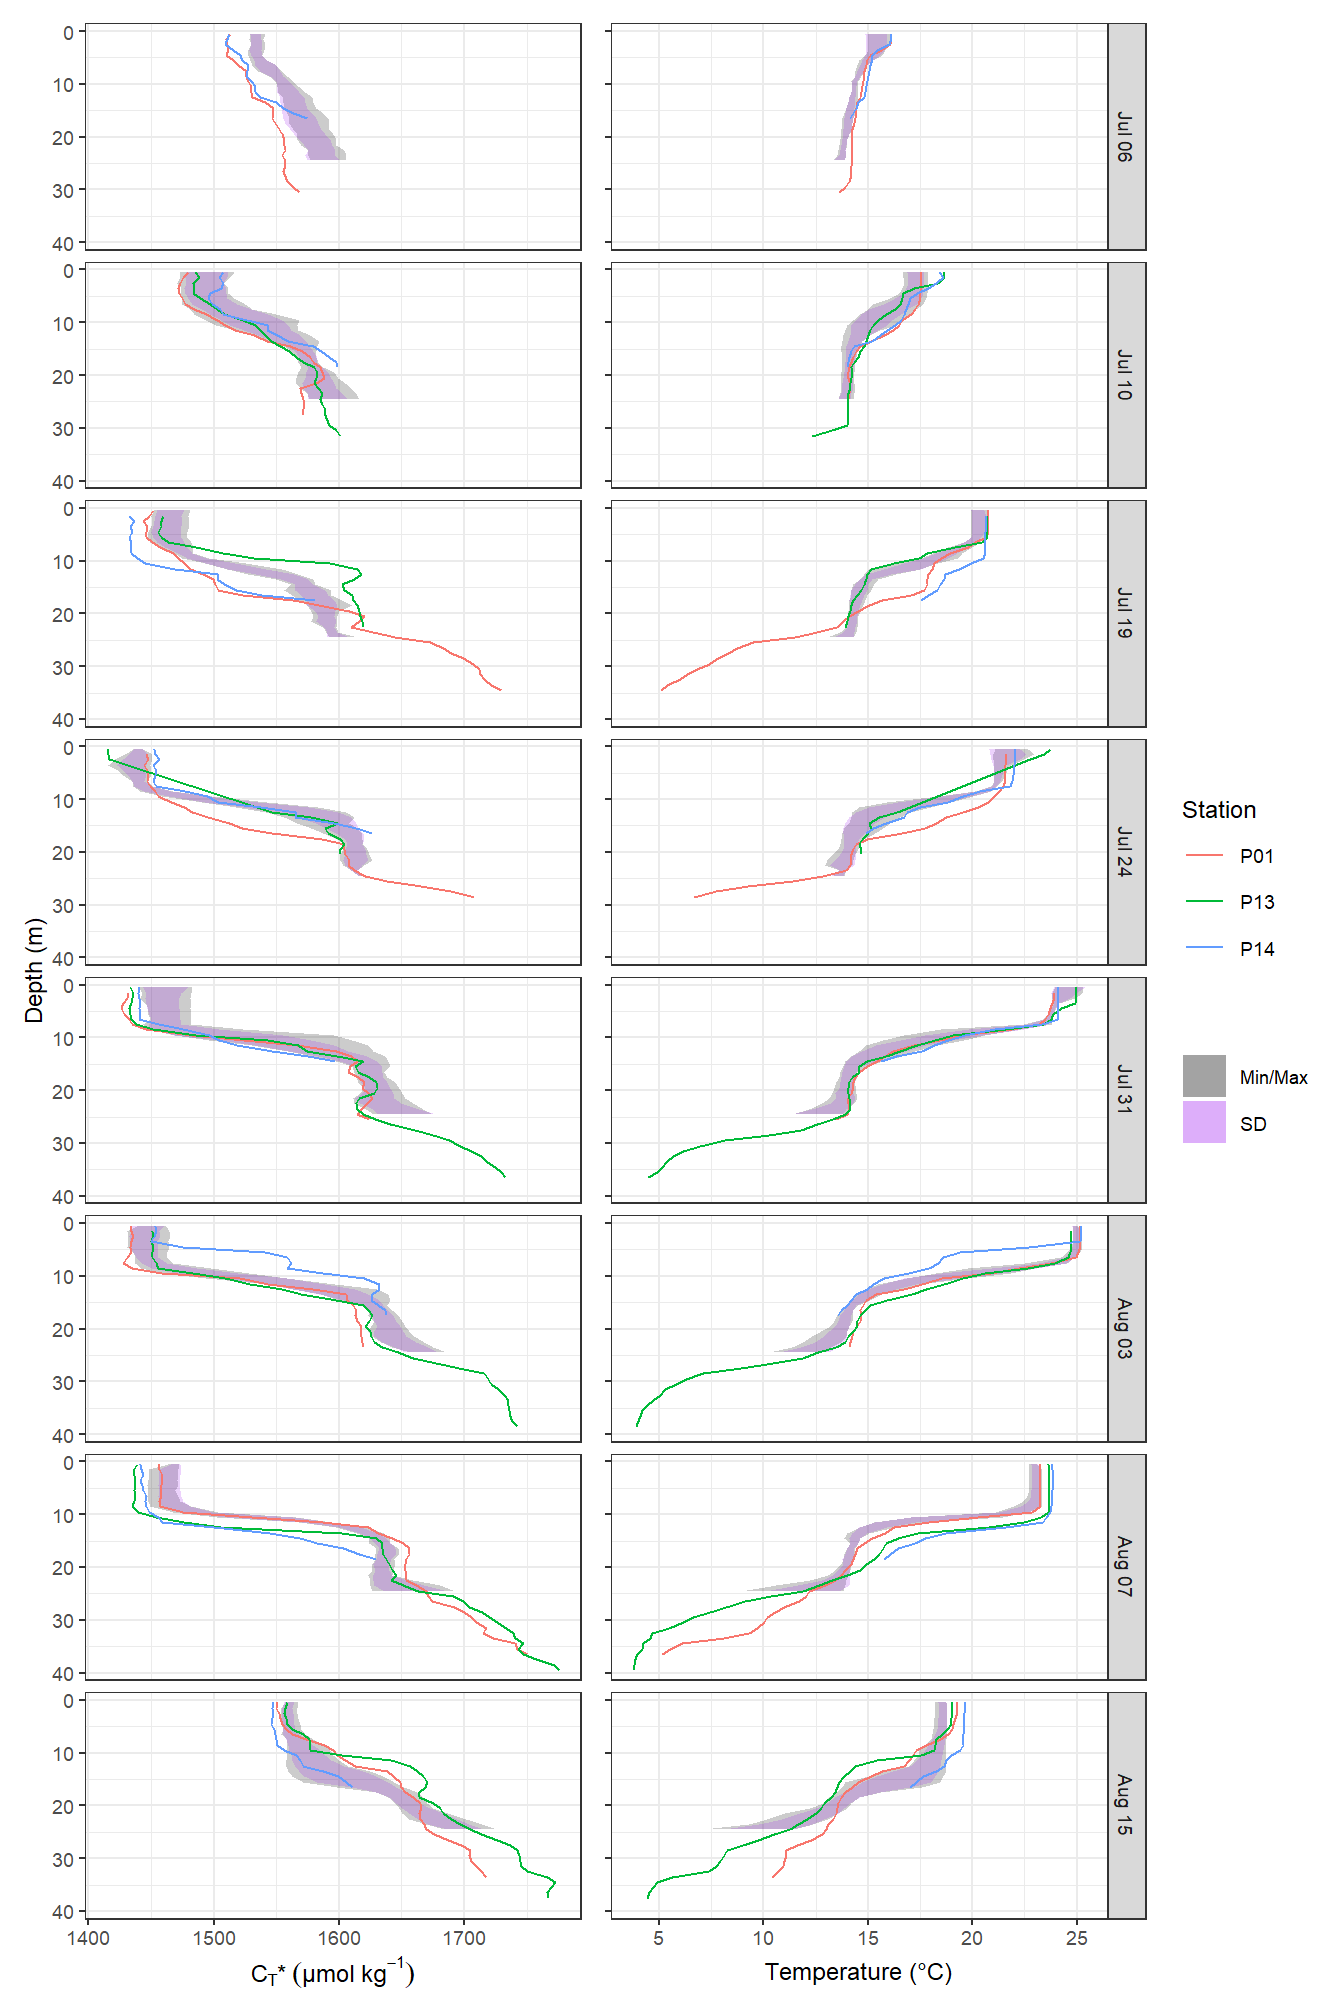The width and height of the screenshot is (1344, 2016).
Task: Click the P14 blue legend line
Action: [x=1204, y=948]
